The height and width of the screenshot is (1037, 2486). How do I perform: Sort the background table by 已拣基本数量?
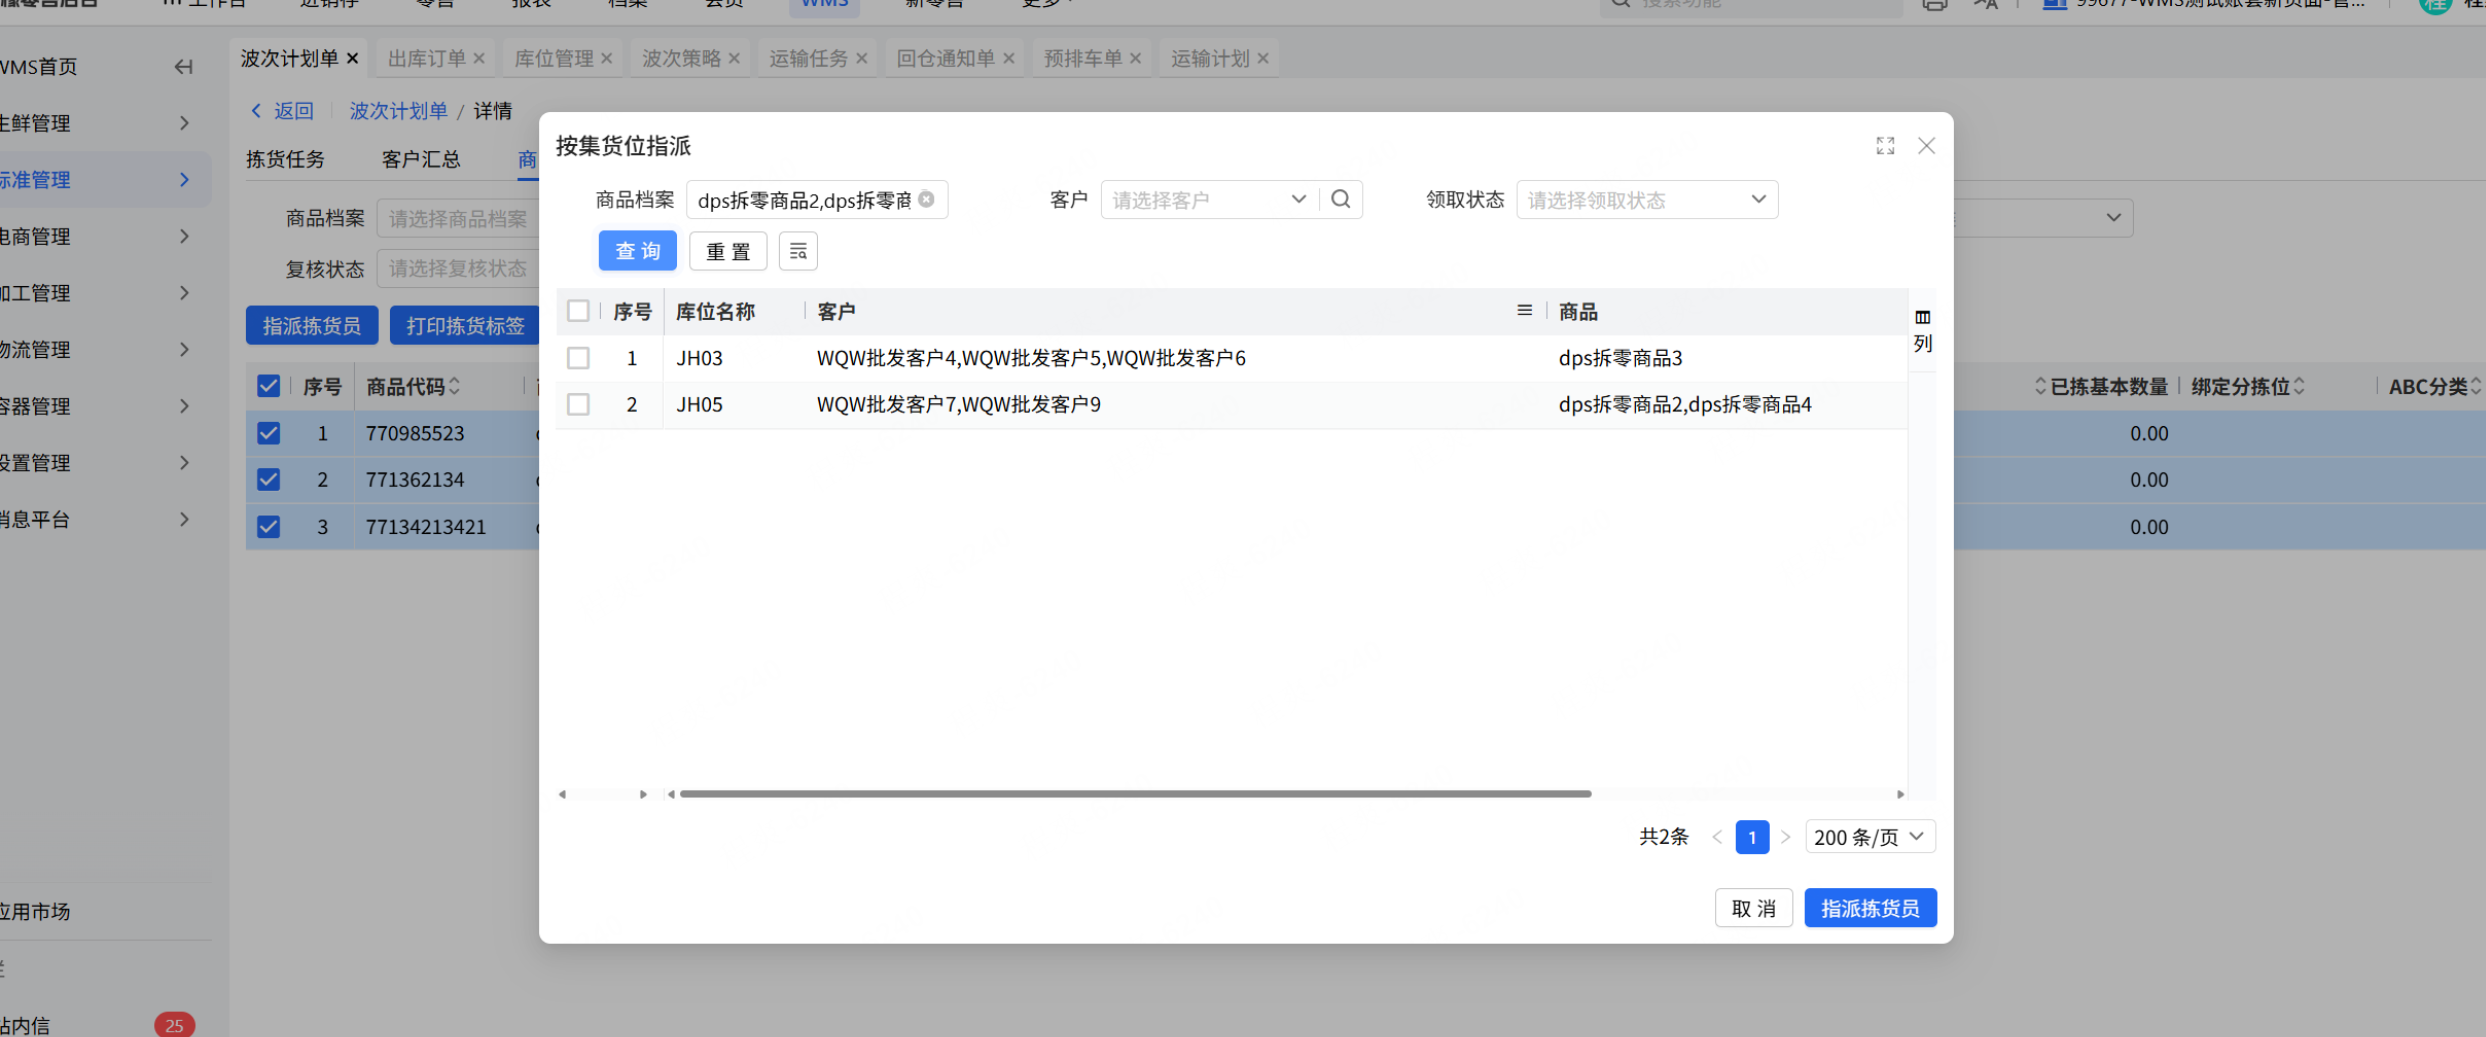(x=2040, y=386)
